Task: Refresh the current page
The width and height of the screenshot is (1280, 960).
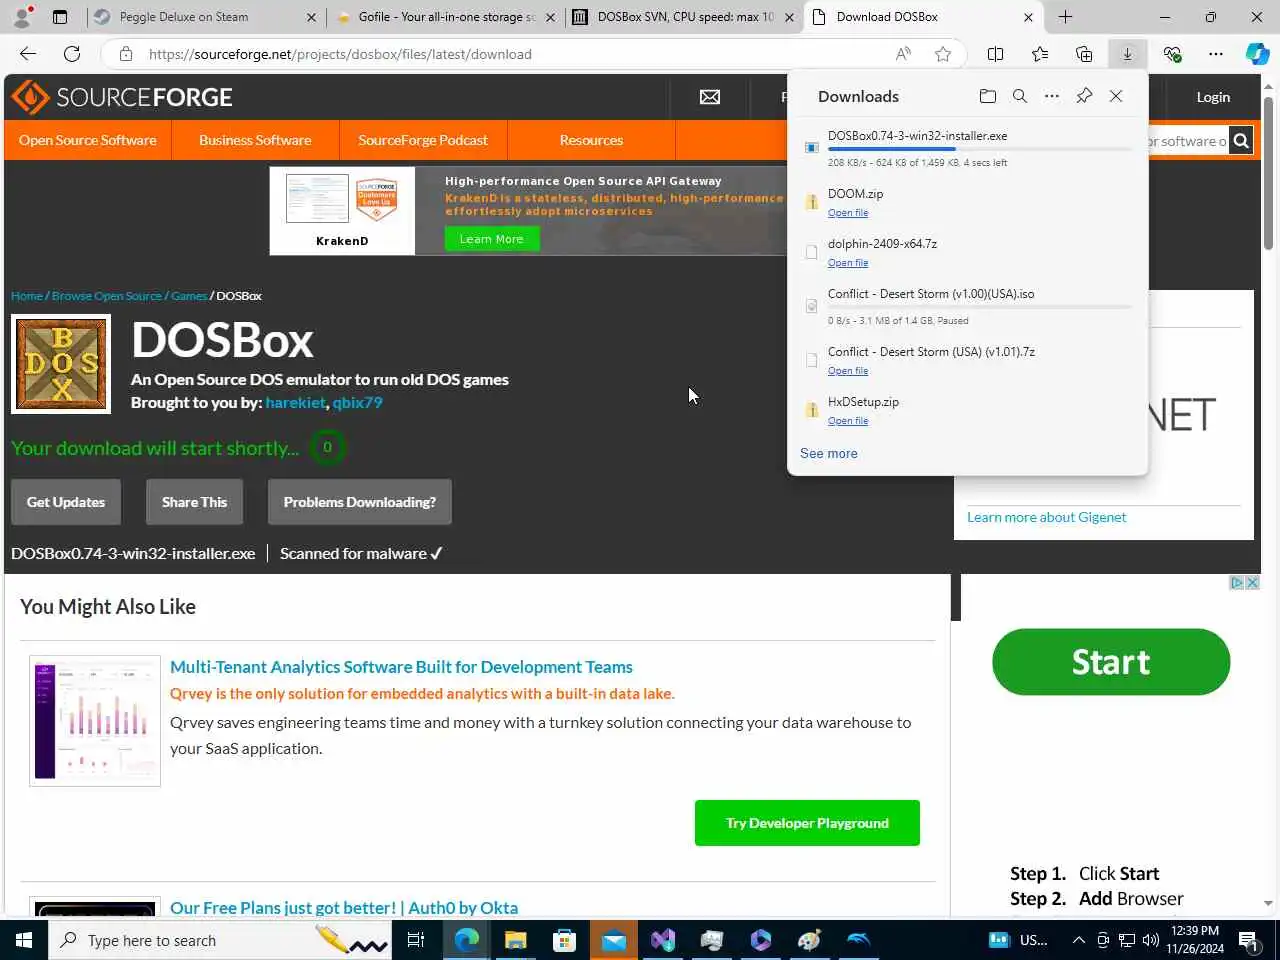Action: [x=72, y=54]
